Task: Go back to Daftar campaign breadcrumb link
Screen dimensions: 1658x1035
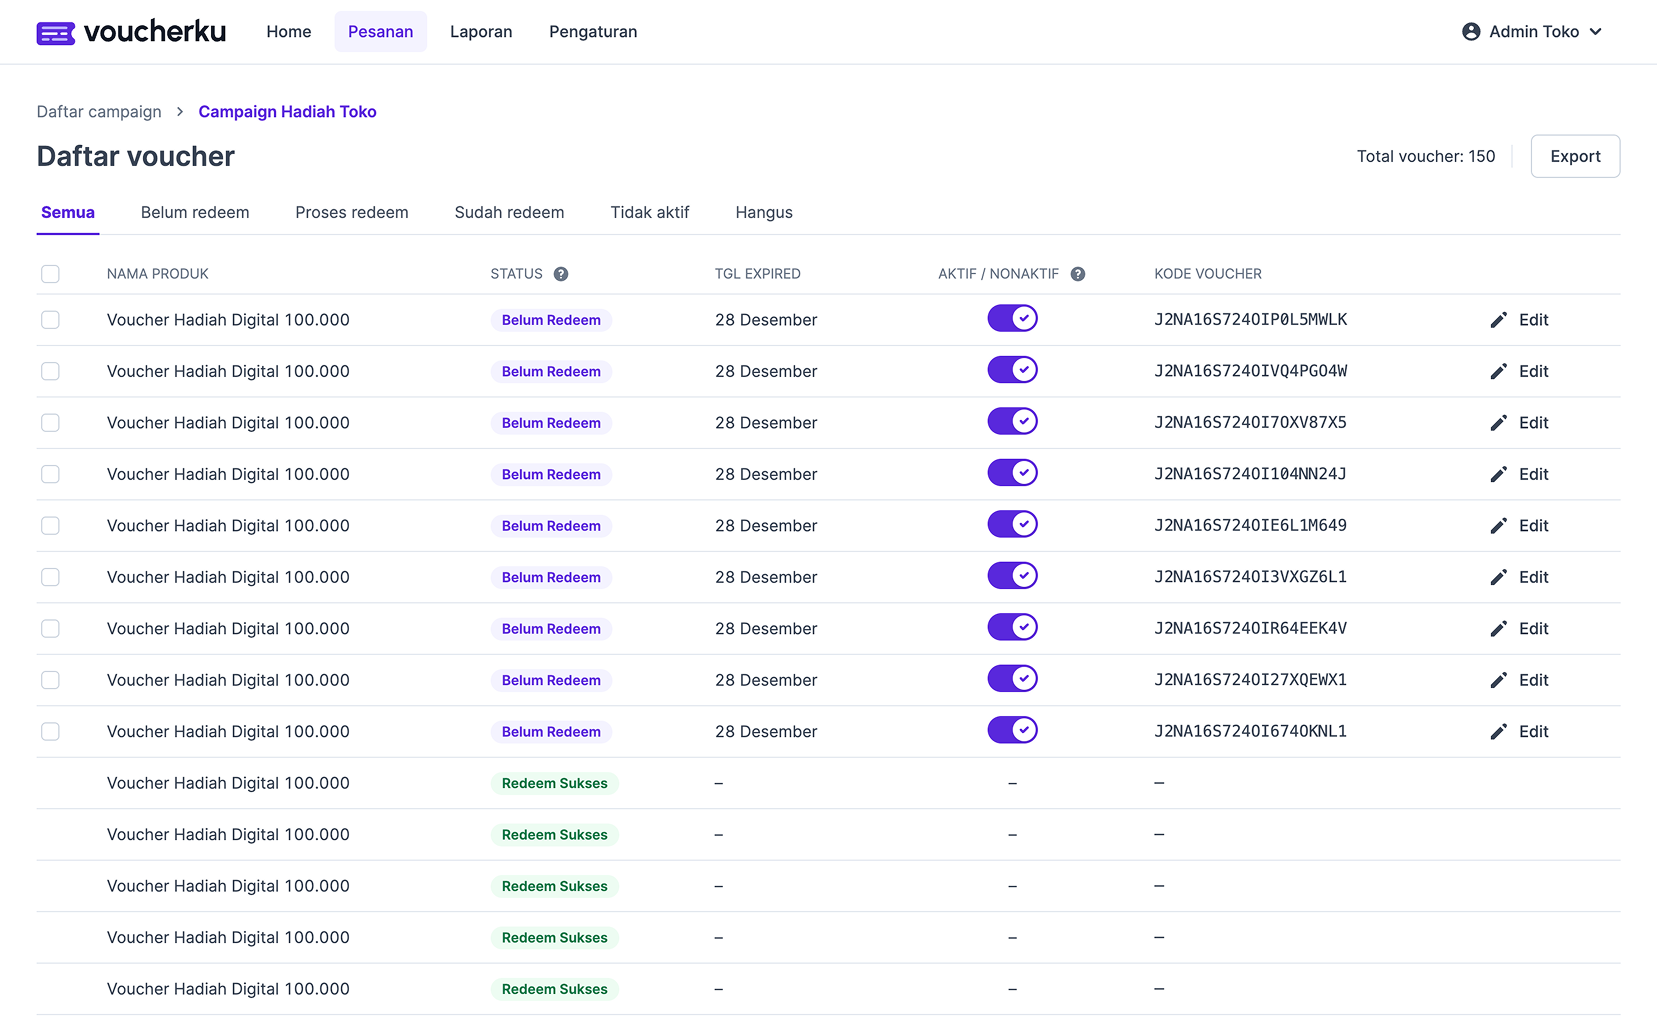Action: 99,112
